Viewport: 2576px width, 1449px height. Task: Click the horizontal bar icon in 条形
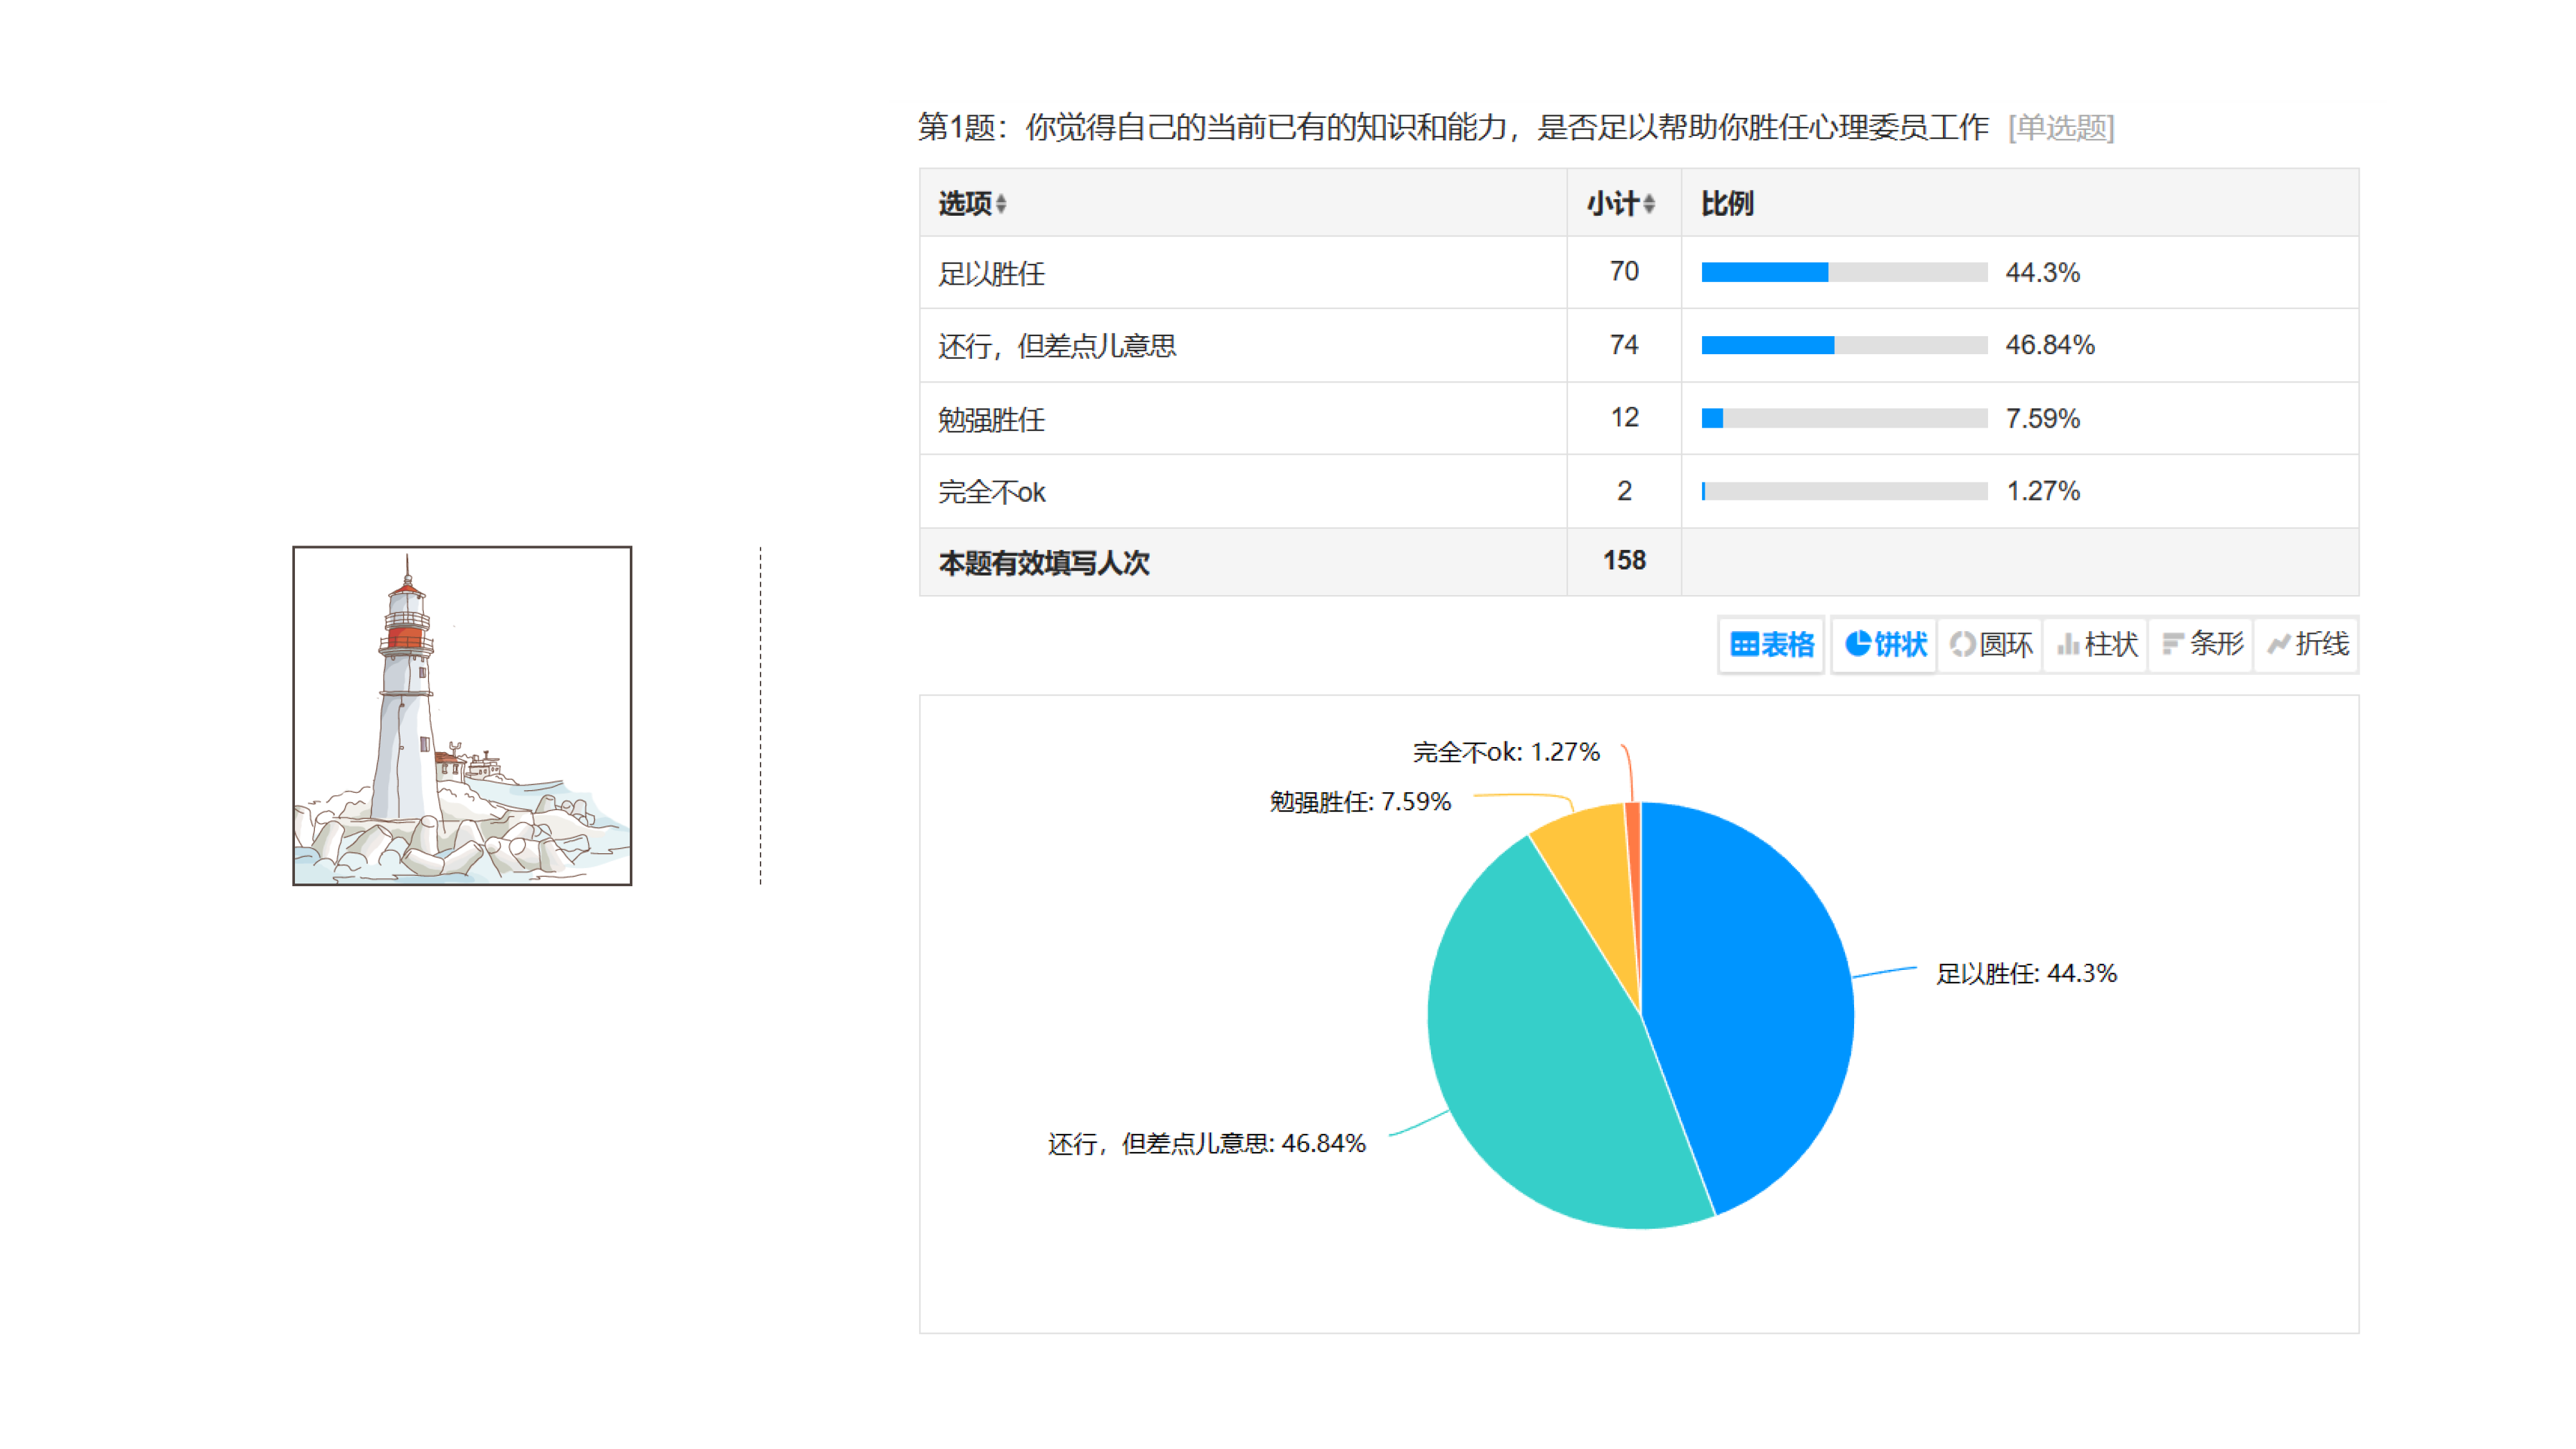coord(2172,645)
